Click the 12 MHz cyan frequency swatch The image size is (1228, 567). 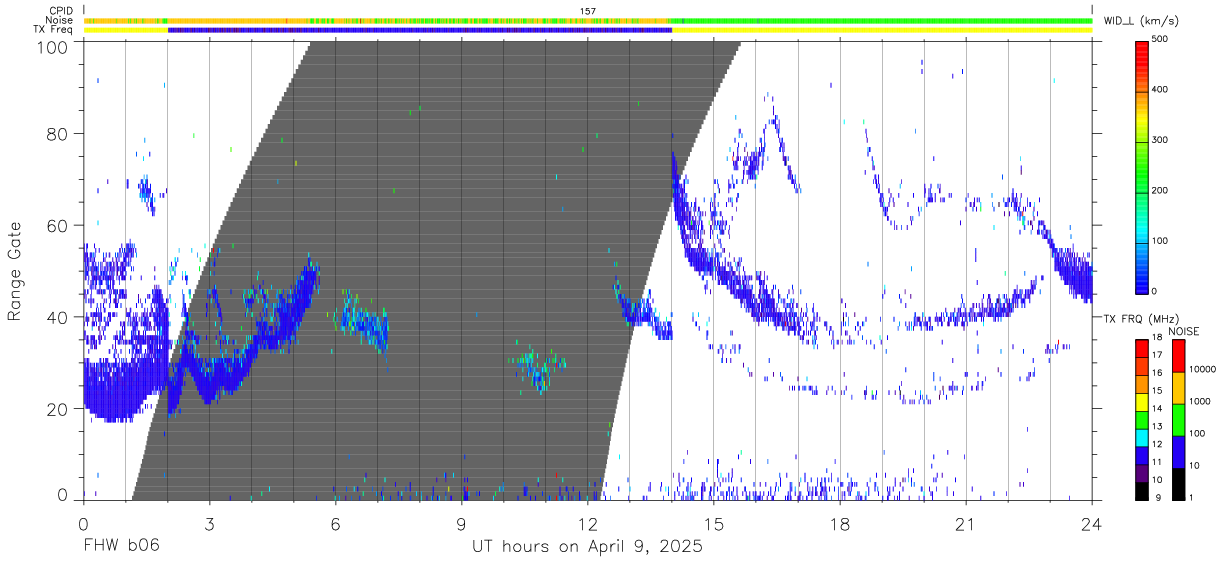1143,438
